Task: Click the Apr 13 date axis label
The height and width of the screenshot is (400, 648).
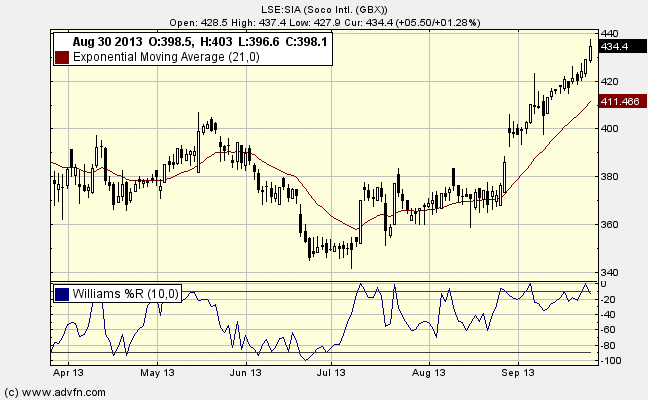Action: coord(68,373)
